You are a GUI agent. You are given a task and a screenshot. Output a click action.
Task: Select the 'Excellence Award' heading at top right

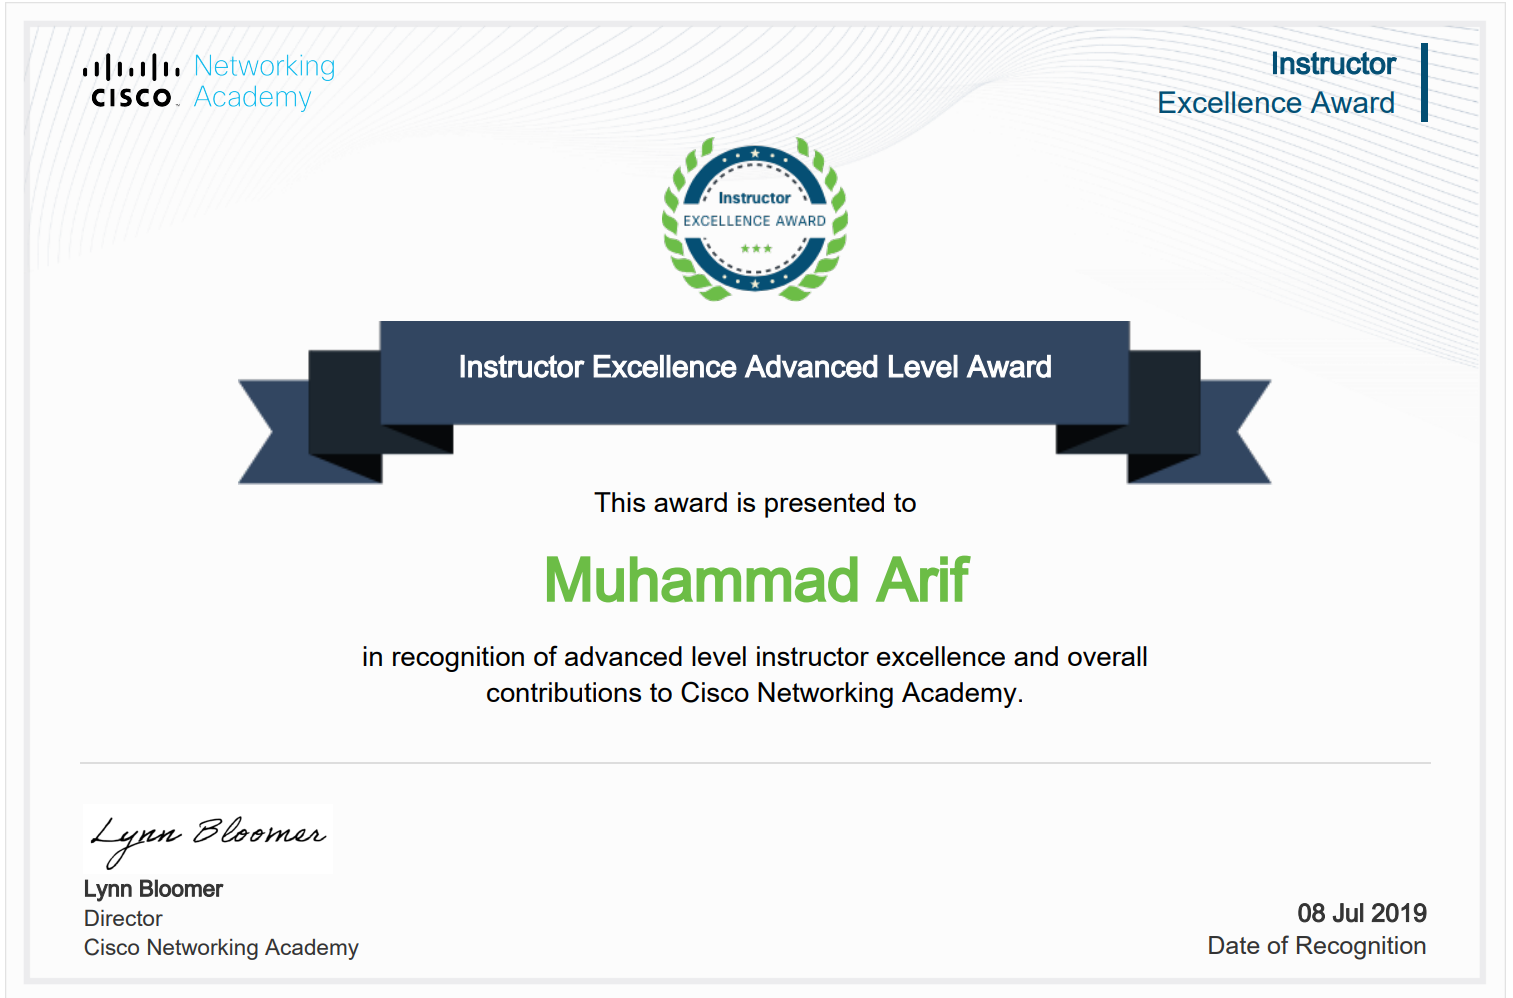tap(1276, 103)
